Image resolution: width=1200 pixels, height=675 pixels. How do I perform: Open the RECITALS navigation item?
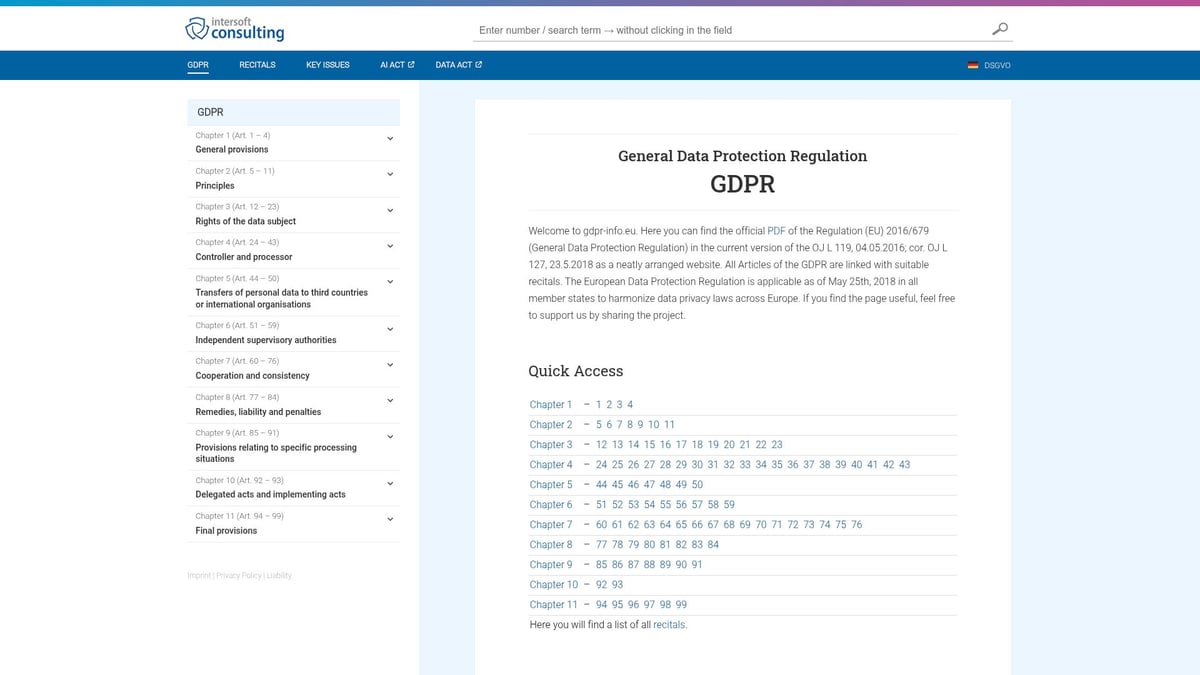coord(257,64)
